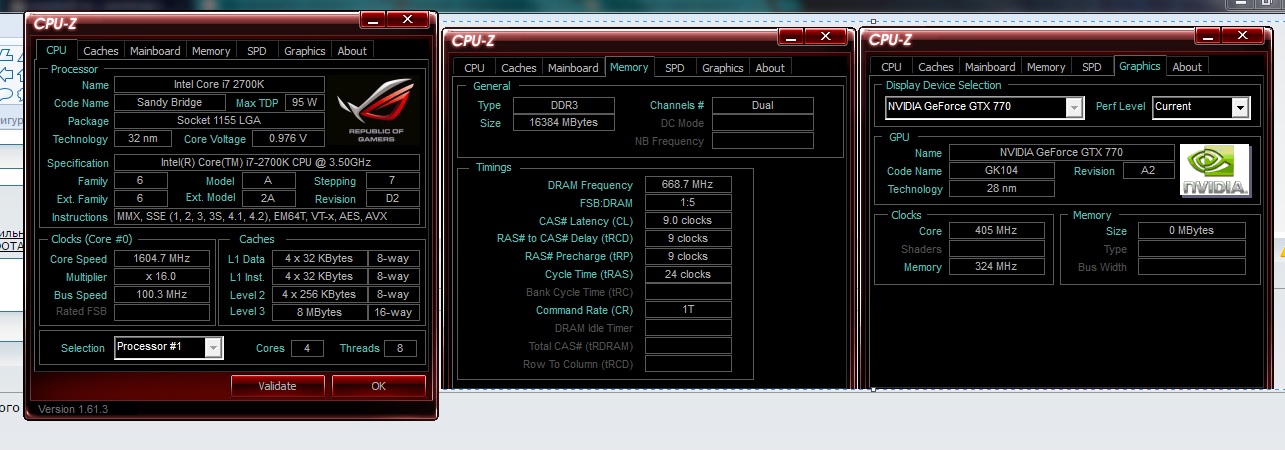Open About tab in Memory window

770,67
